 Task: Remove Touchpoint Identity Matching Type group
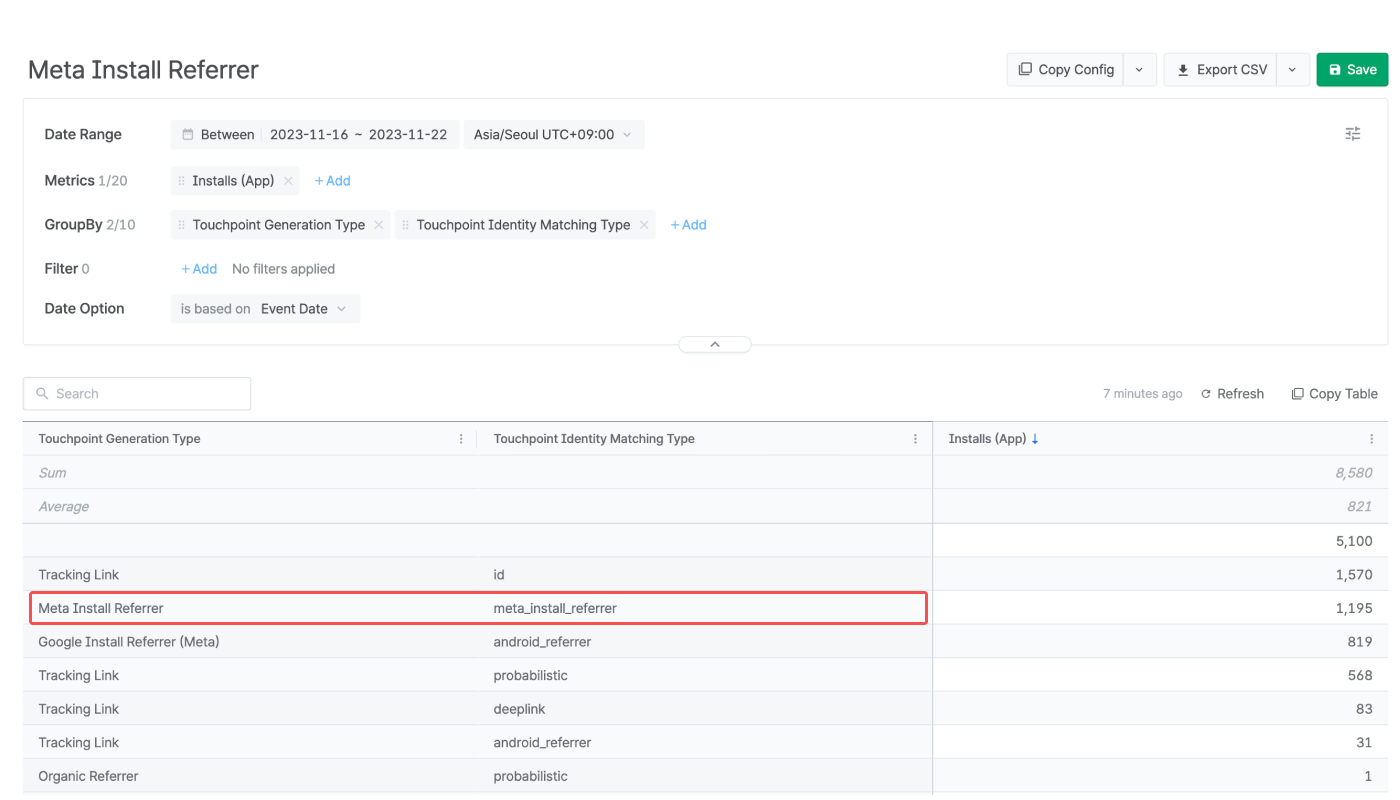[x=644, y=225]
